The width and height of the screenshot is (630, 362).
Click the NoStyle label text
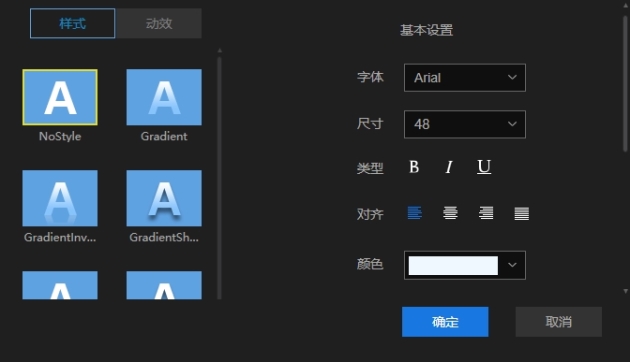pyautogui.click(x=60, y=137)
